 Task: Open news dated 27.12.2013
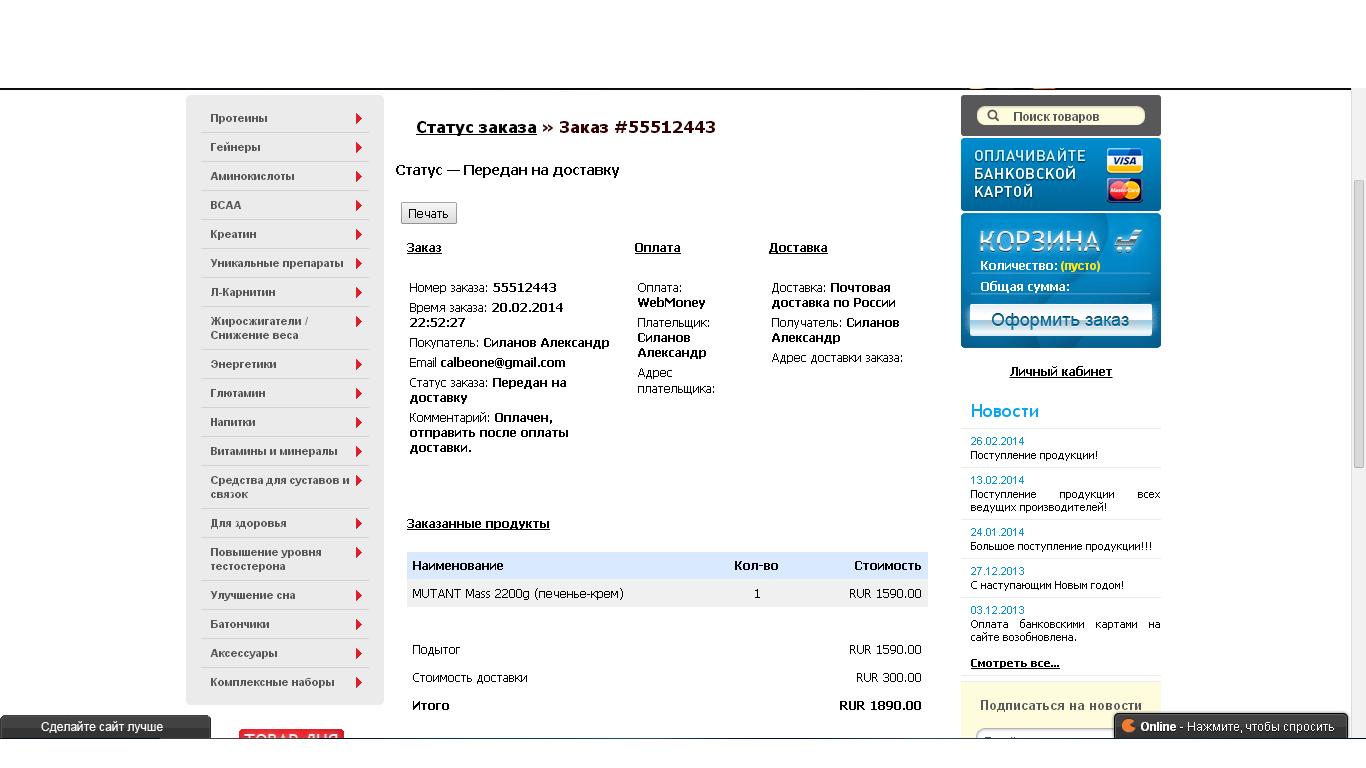pos(1047,585)
